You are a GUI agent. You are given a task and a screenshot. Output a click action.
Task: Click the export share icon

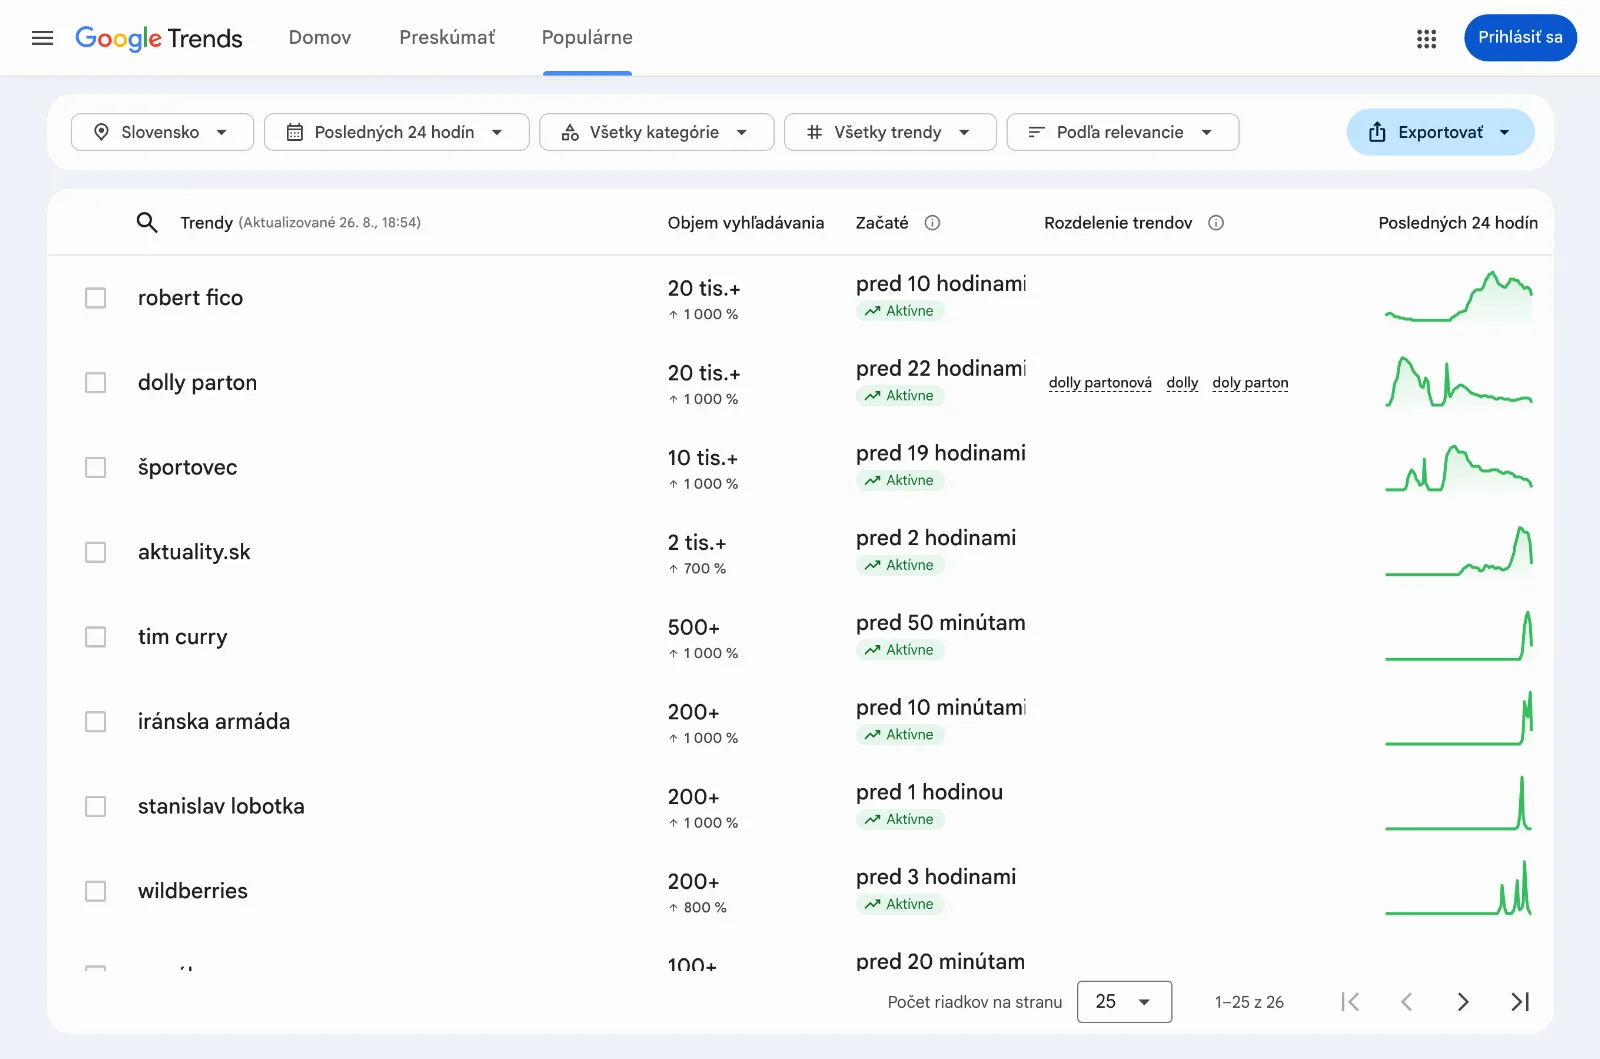[x=1377, y=132]
